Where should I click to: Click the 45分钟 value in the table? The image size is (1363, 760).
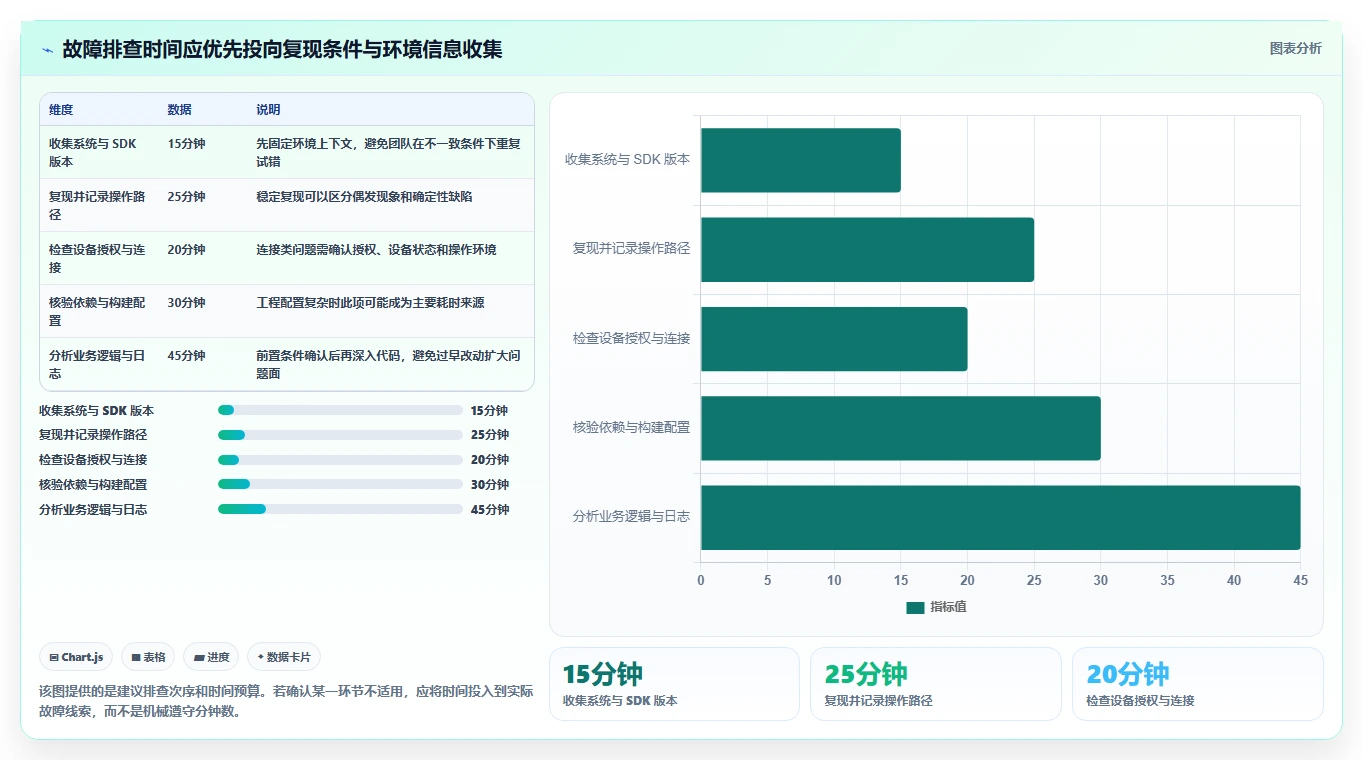tap(187, 356)
